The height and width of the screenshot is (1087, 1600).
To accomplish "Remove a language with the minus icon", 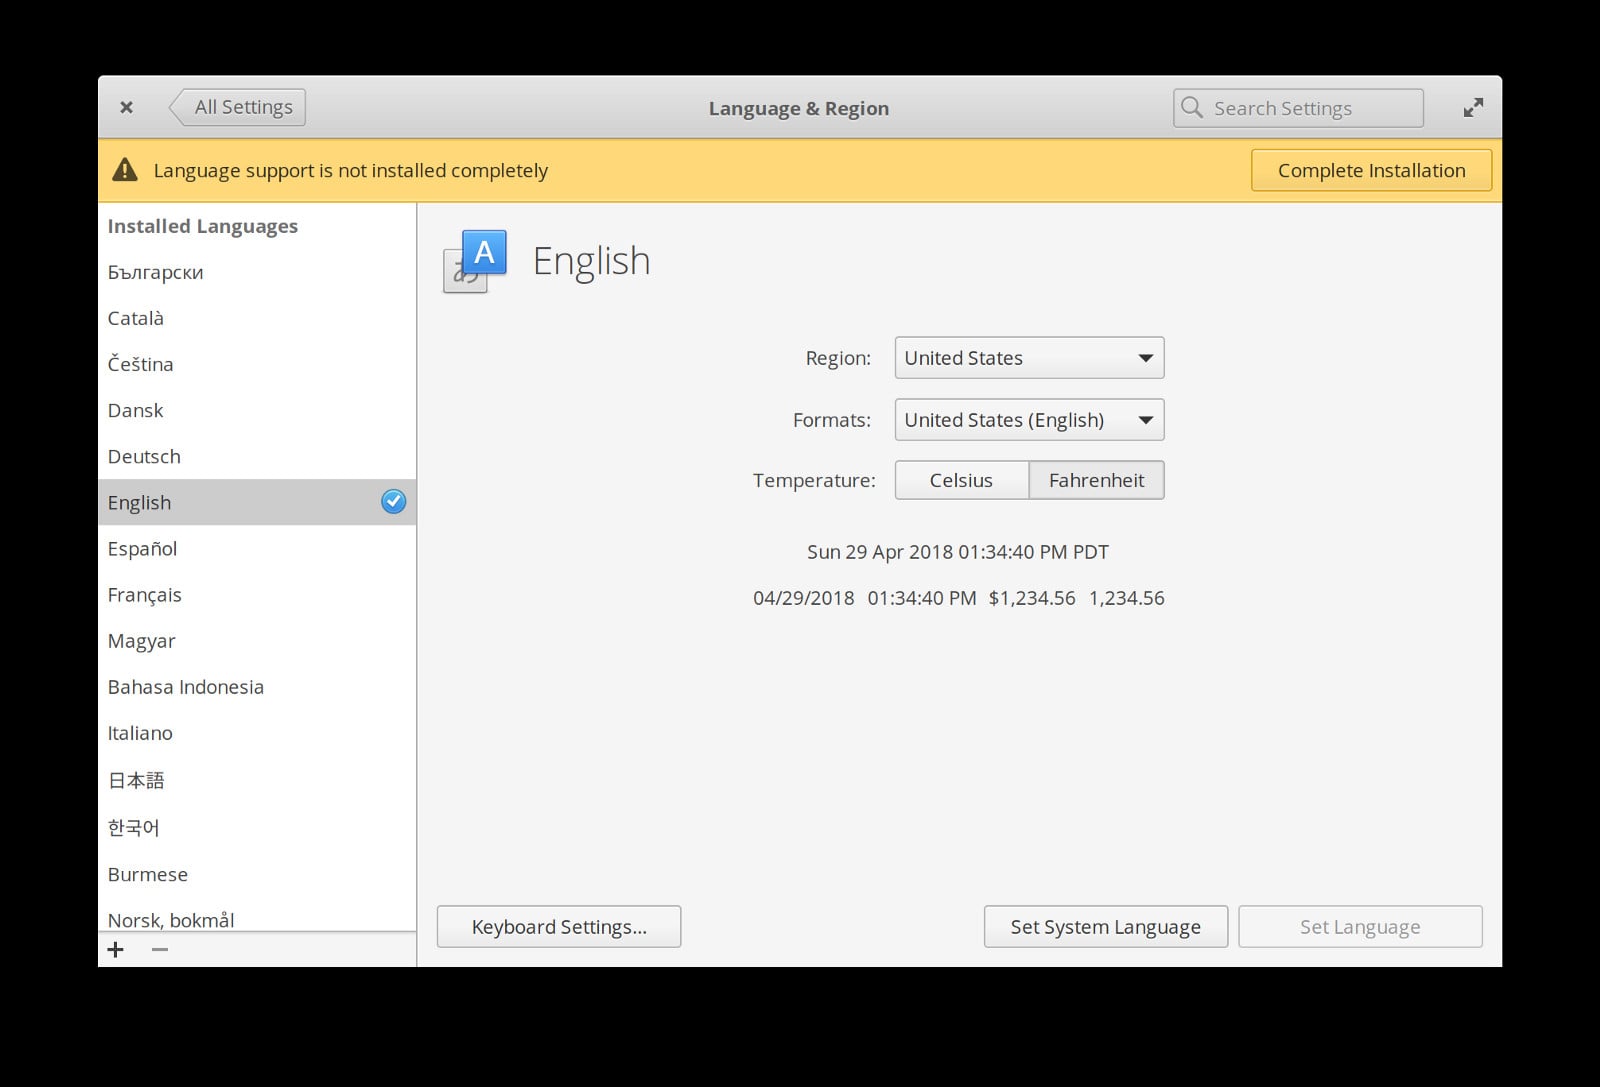I will [158, 950].
